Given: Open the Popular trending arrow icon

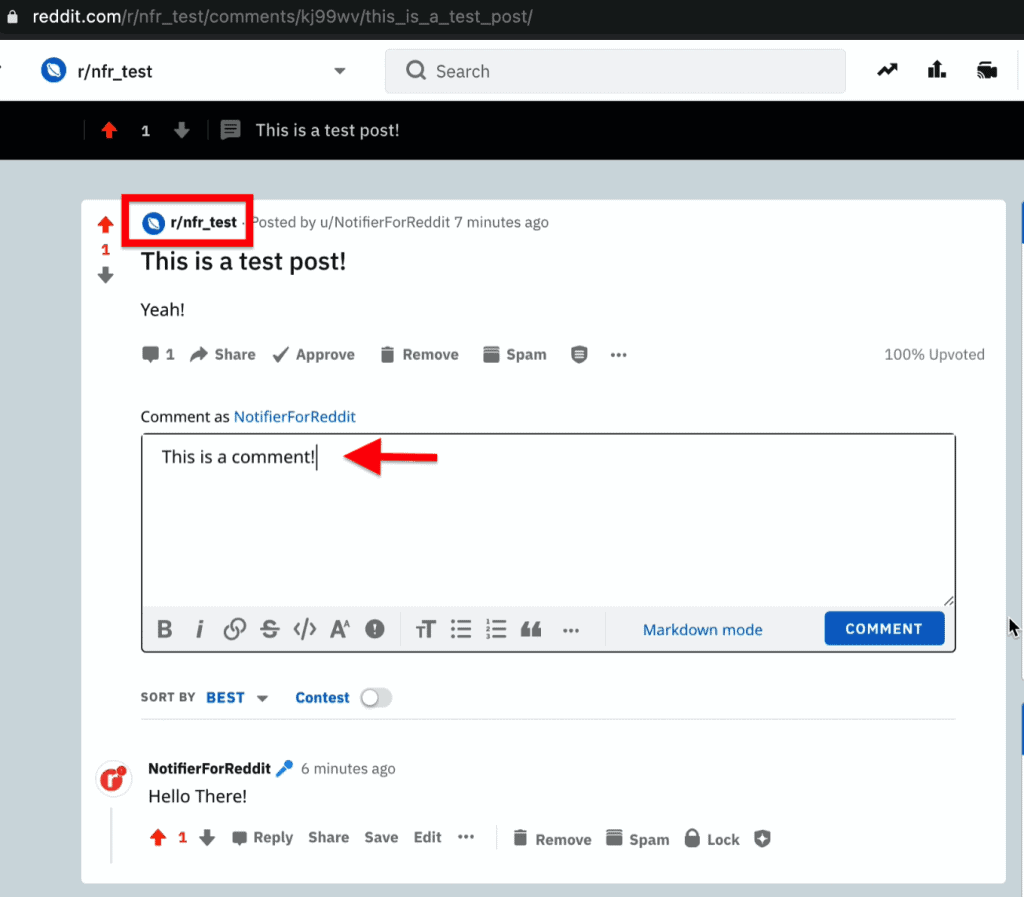Looking at the screenshot, I should (x=887, y=70).
